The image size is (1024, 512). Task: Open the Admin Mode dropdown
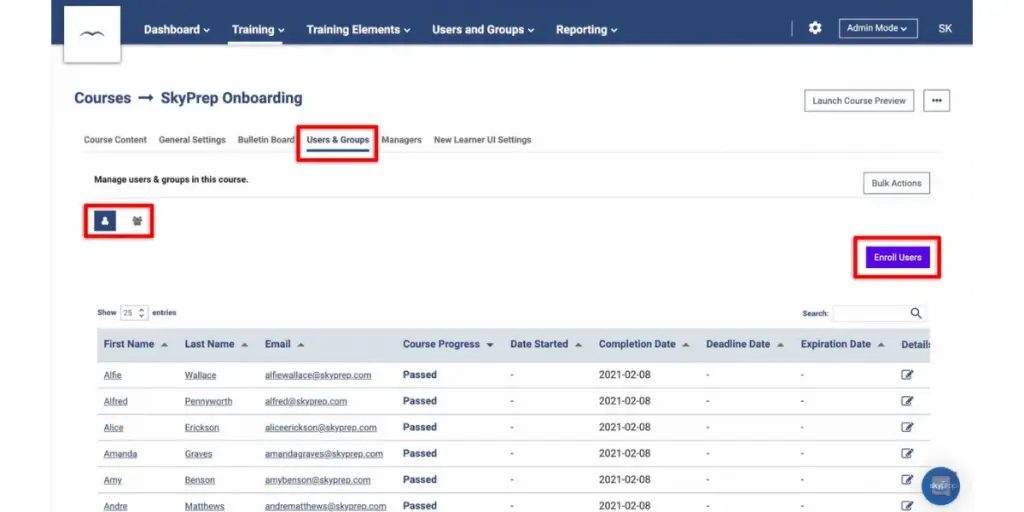(x=878, y=29)
